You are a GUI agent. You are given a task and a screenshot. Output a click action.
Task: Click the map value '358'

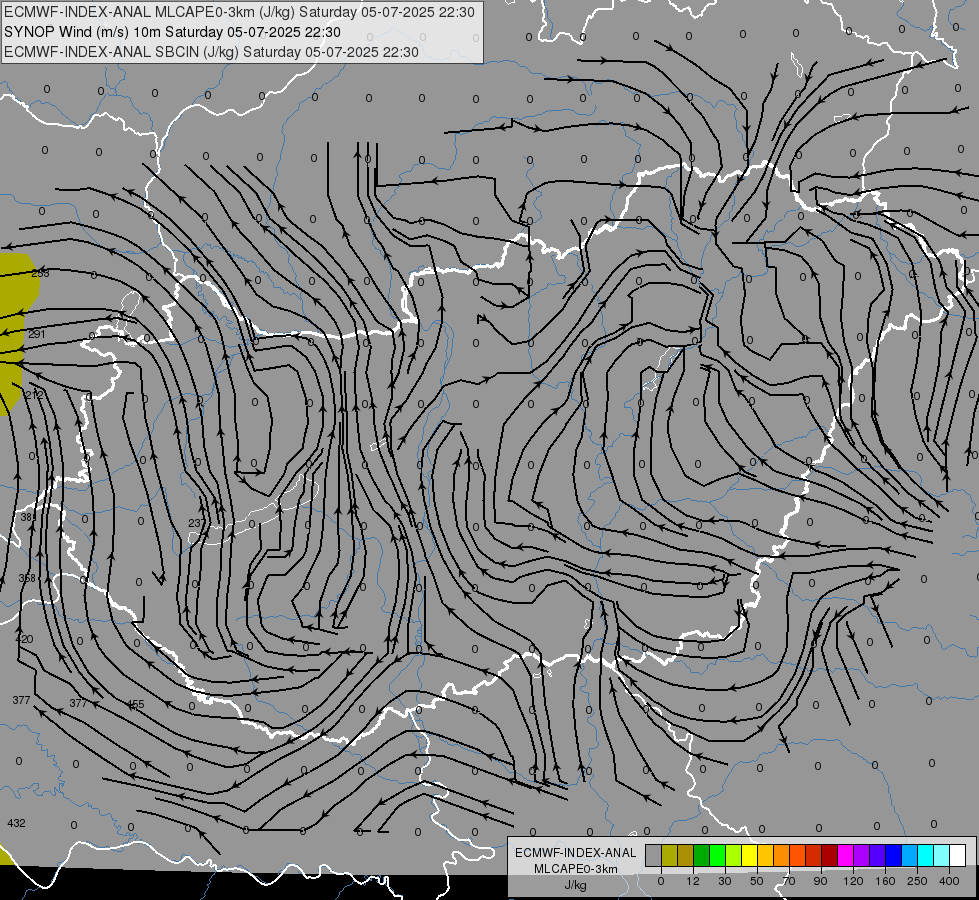(27, 578)
